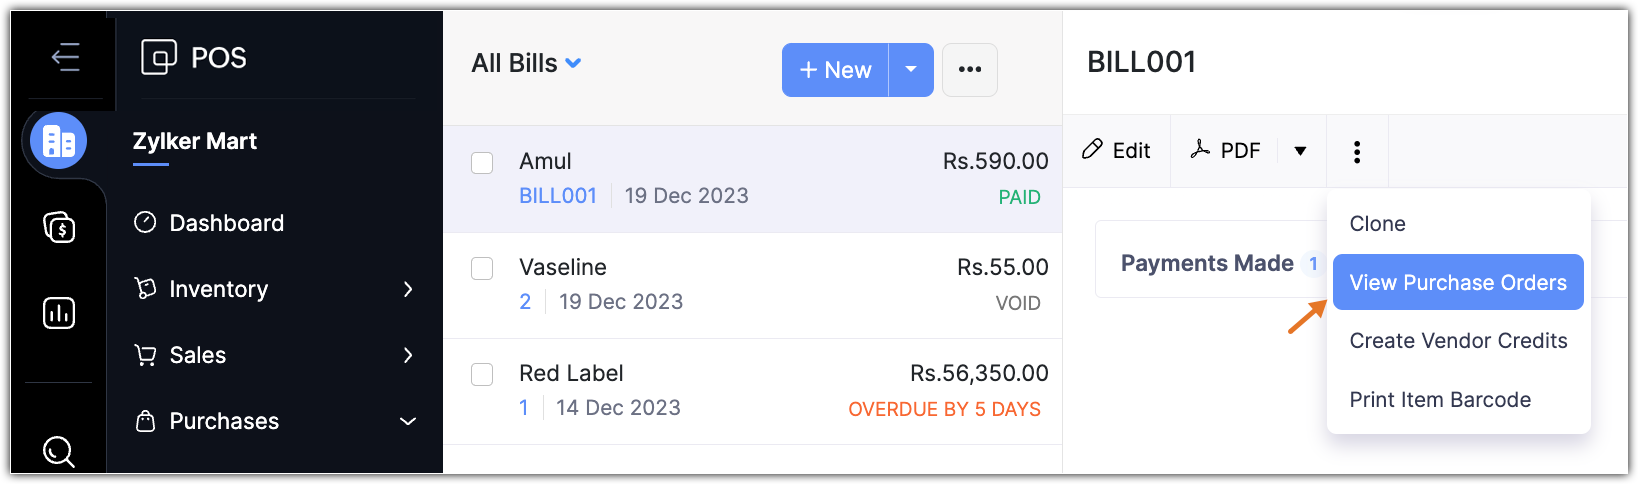Check the Red Label bill checkbox

482,374
